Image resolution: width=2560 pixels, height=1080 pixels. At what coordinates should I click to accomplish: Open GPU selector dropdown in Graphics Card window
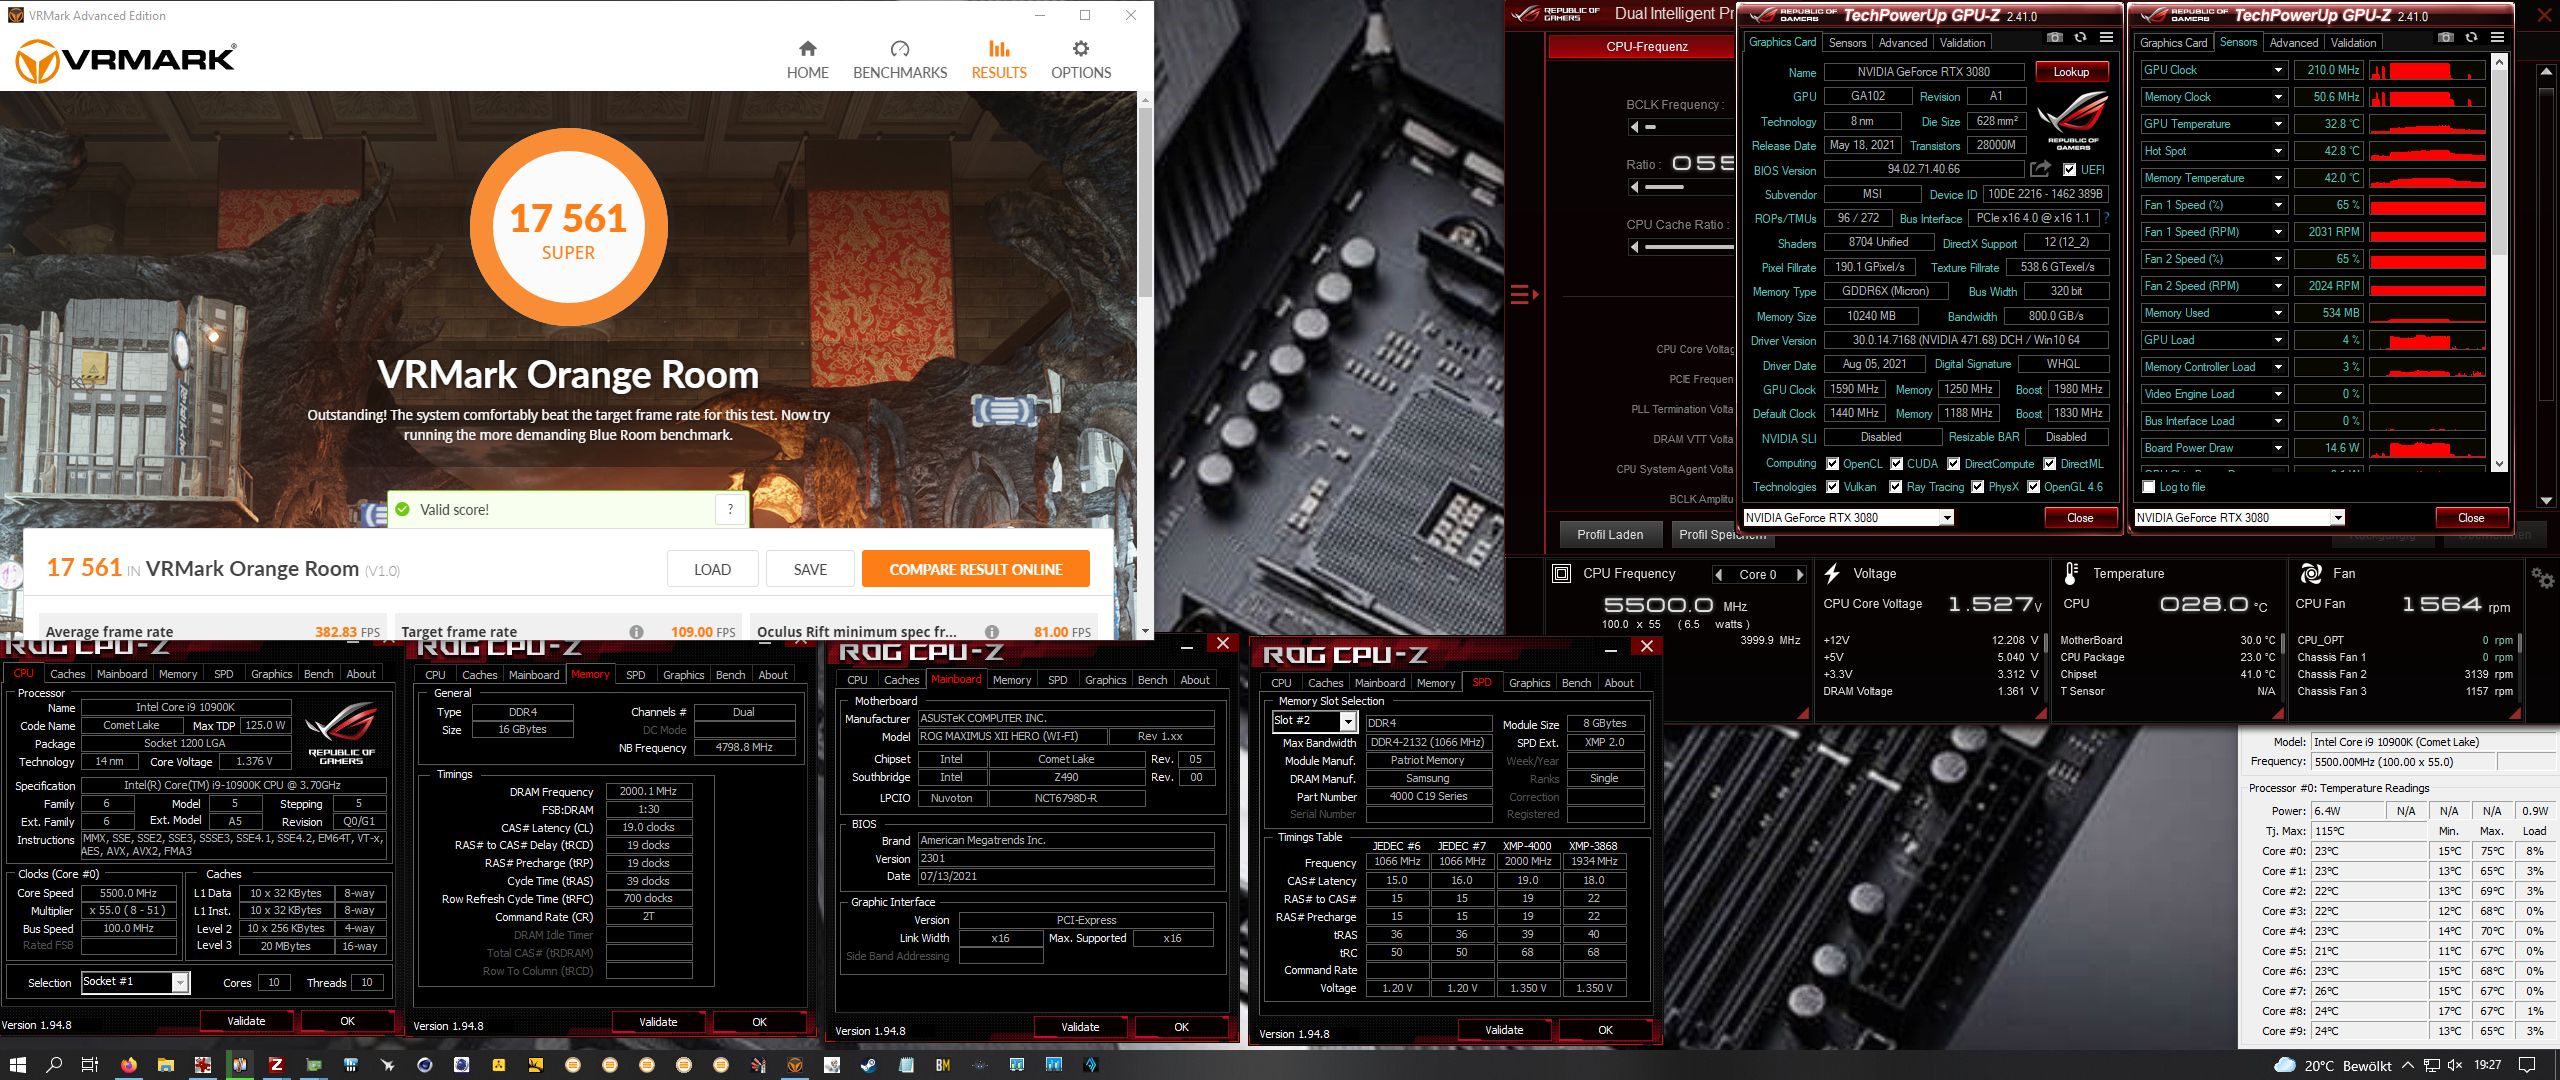point(1947,518)
